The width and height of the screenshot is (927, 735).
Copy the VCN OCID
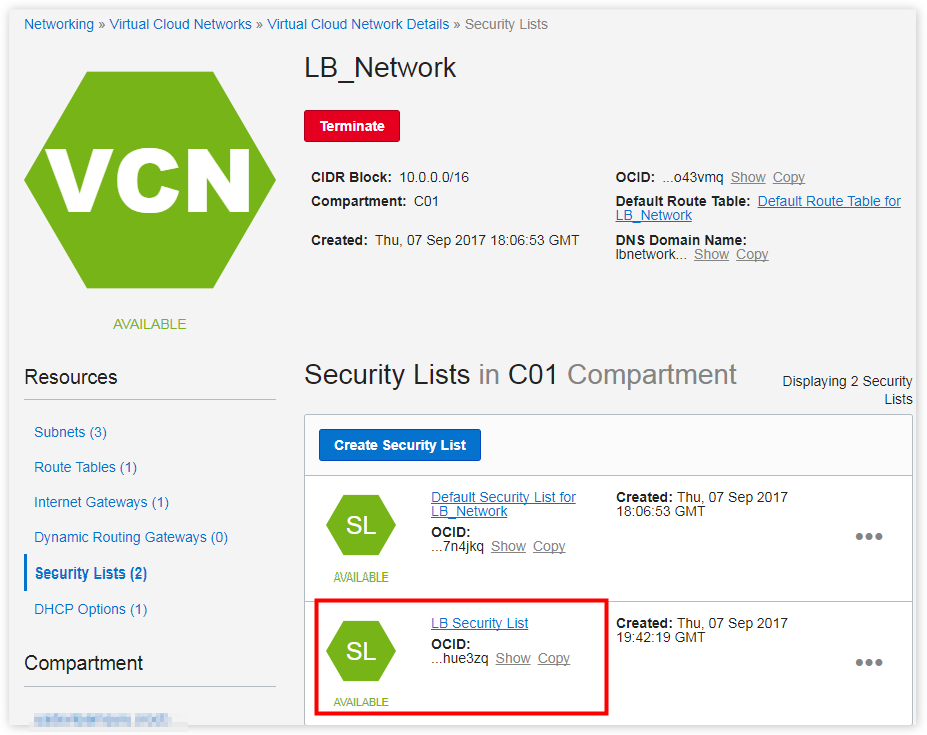788,177
